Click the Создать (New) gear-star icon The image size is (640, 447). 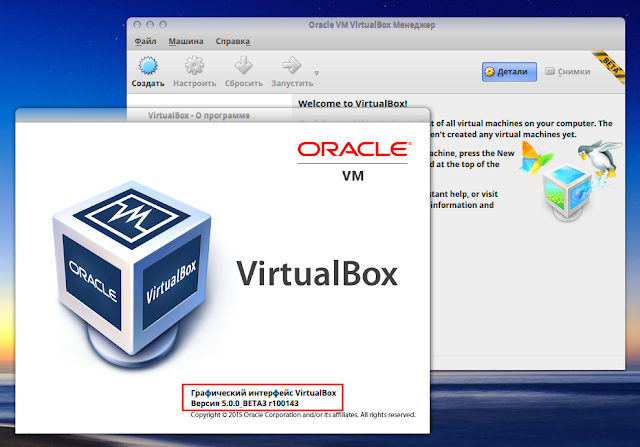[x=148, y=65]
